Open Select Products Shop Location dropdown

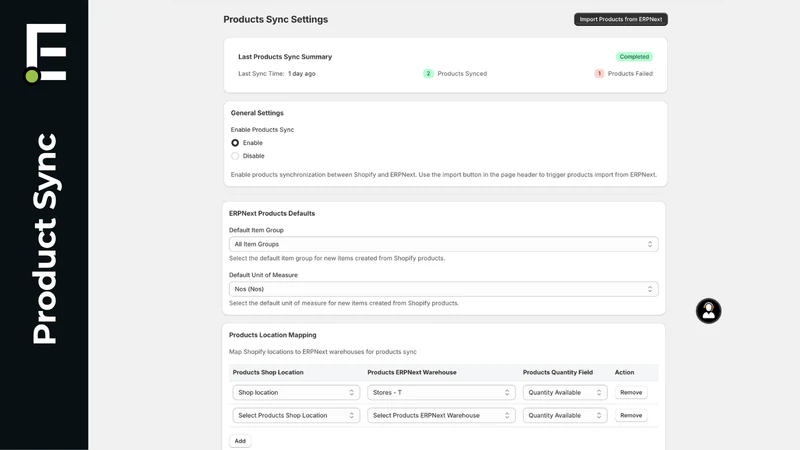(296, 415)
